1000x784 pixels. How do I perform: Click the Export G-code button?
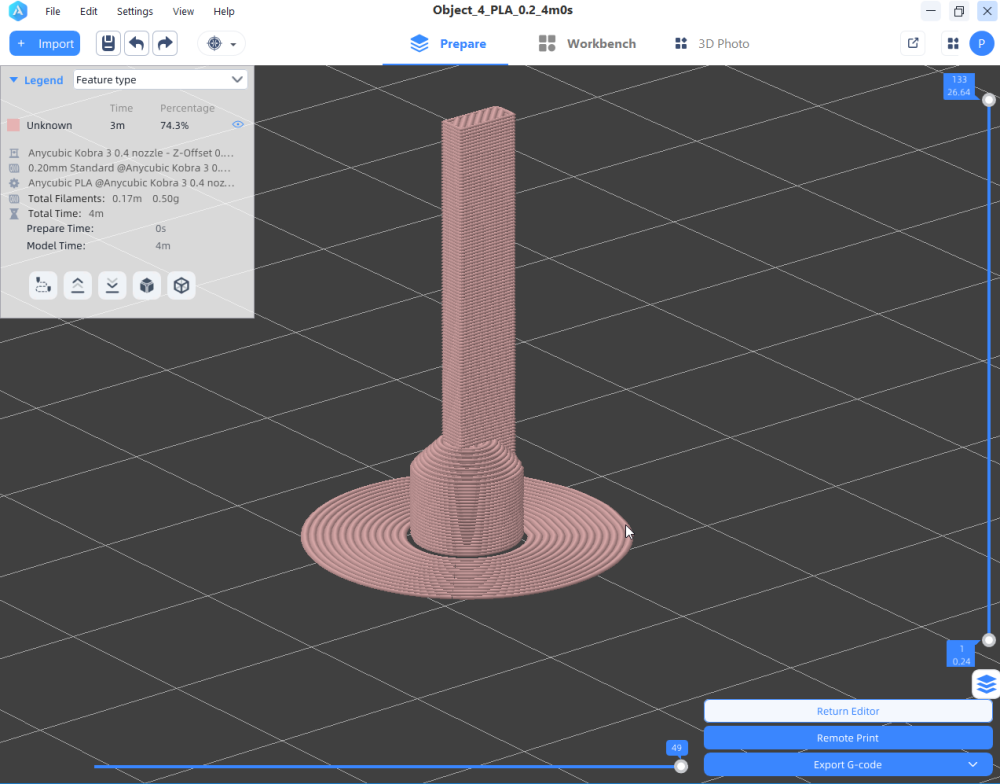tap(848, 765)
